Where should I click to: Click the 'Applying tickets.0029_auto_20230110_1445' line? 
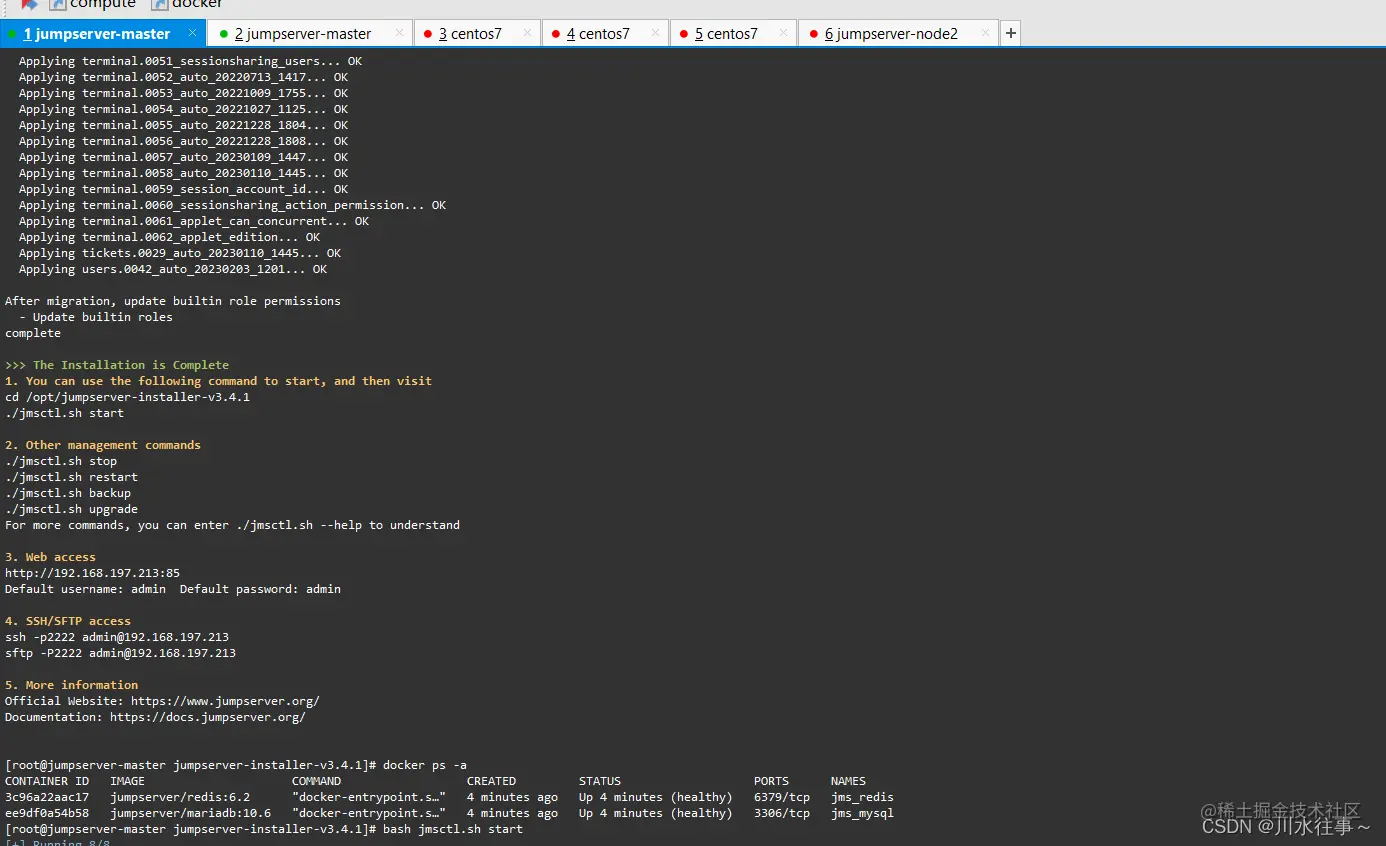pos(180,253)
